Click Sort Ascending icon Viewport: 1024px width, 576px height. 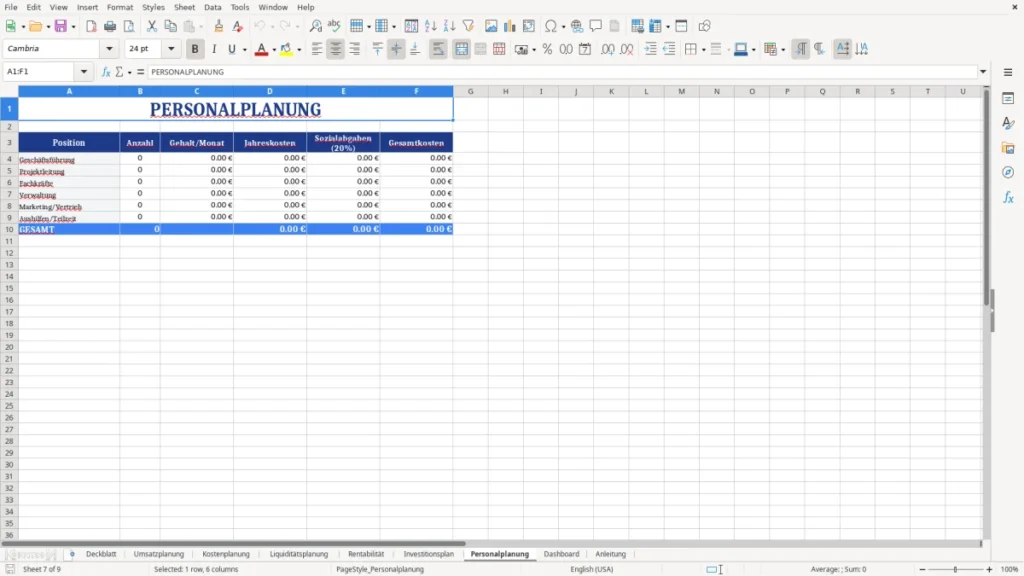(430, 26)
